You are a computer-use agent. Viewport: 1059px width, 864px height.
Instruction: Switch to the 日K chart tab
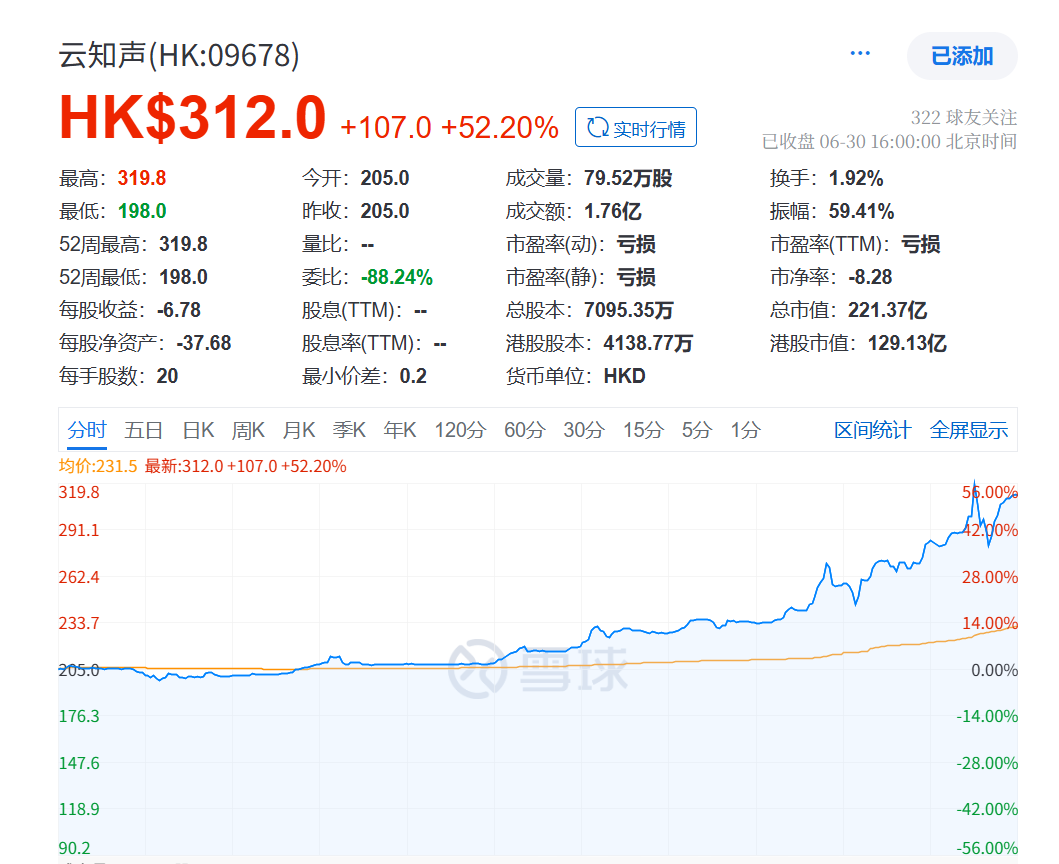click(198, 430)
